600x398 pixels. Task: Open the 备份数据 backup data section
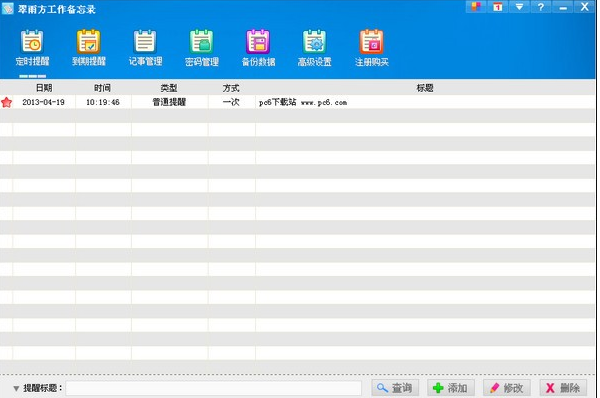pyautogui.click(x=258, y=47)
